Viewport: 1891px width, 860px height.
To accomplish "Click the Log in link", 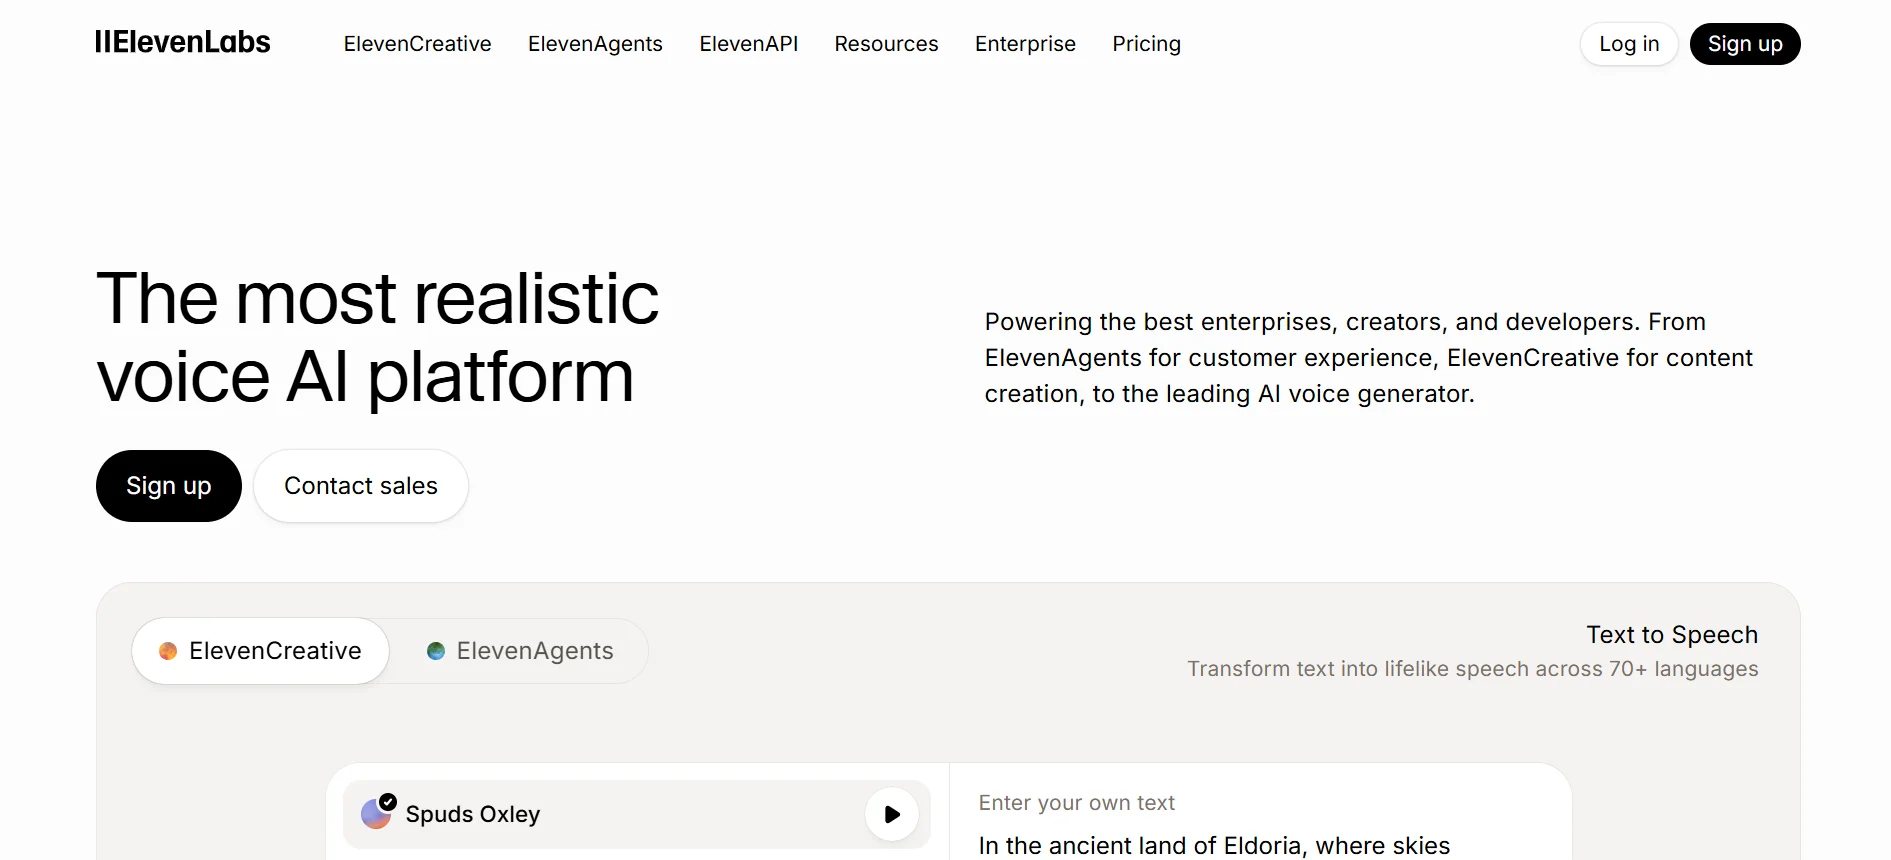I will 1628,44.
